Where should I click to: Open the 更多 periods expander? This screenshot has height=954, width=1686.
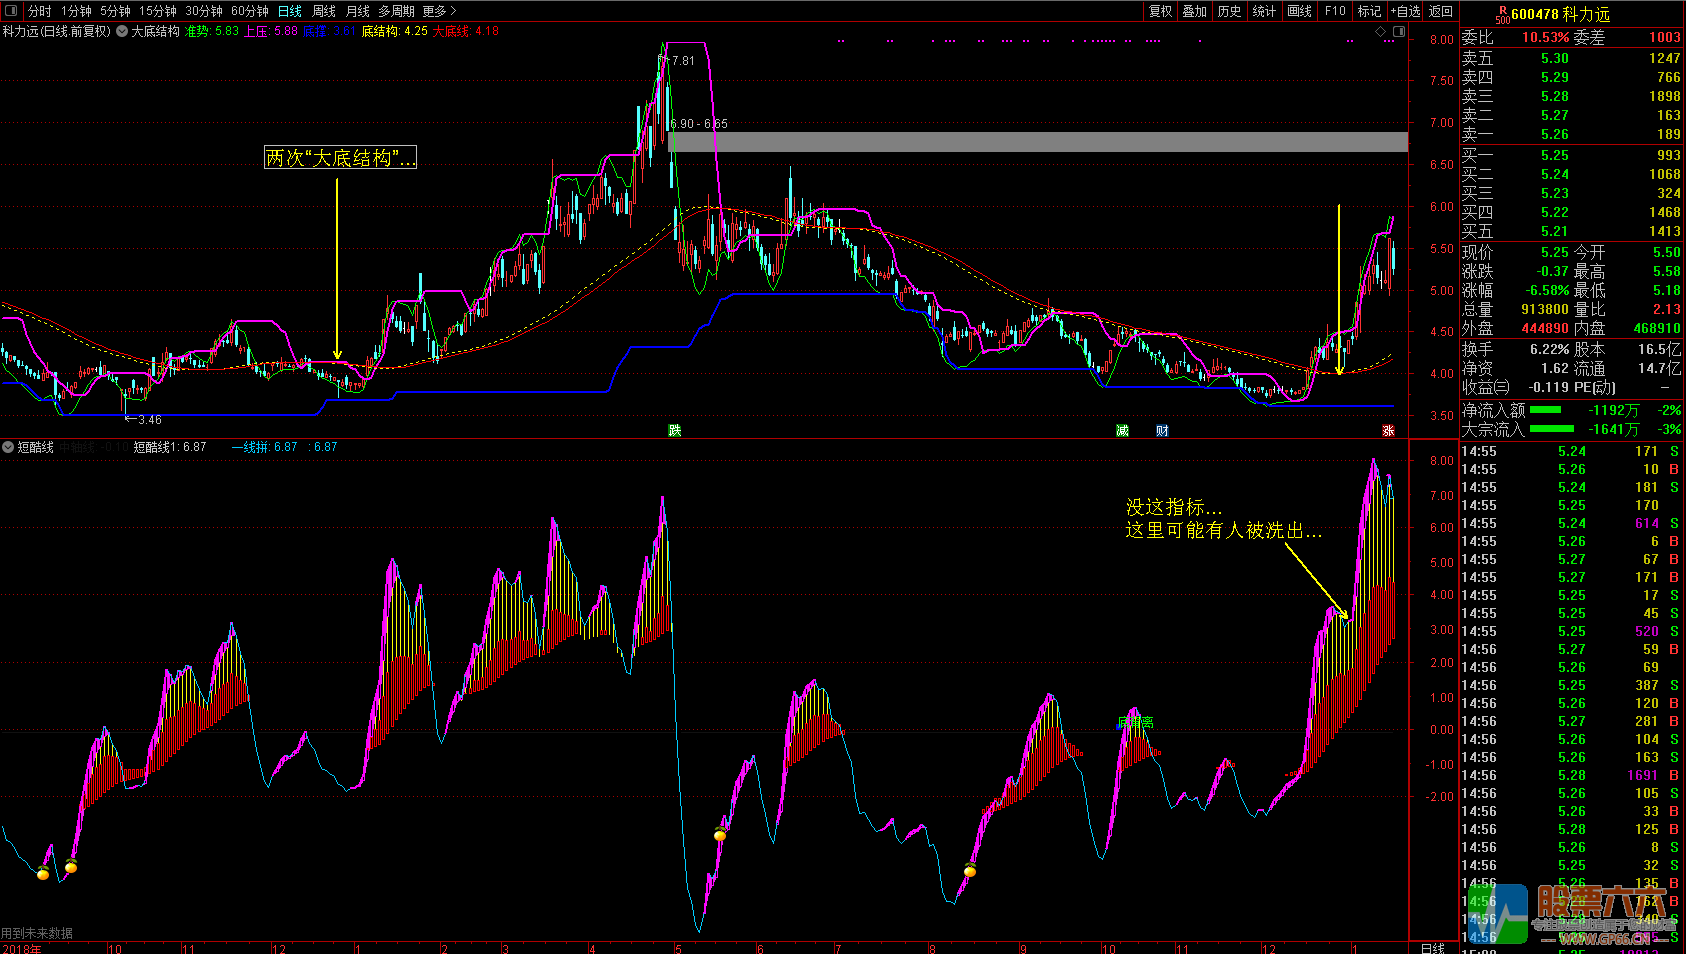[x=439, y=11]
